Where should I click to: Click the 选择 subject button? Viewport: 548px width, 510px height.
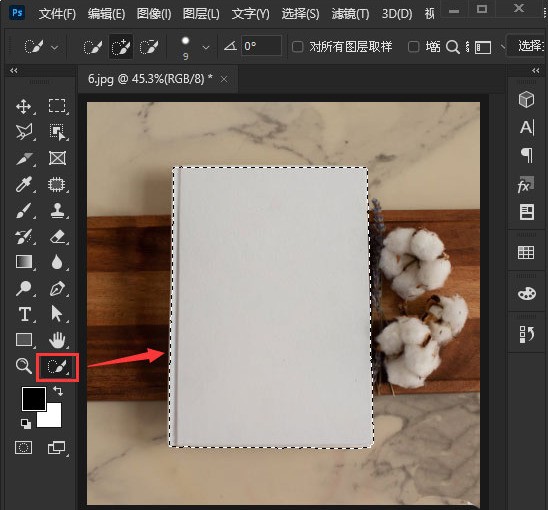[528, 46]
